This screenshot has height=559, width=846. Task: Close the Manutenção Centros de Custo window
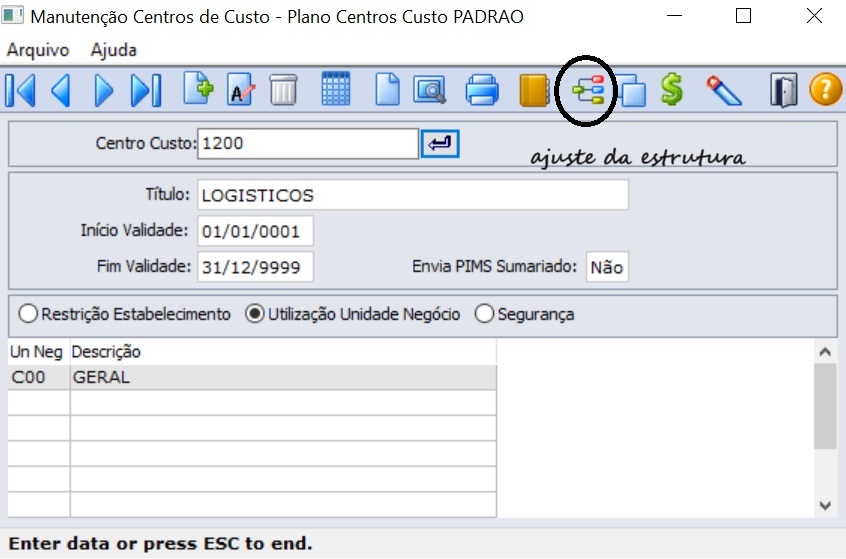click(814, 16)
